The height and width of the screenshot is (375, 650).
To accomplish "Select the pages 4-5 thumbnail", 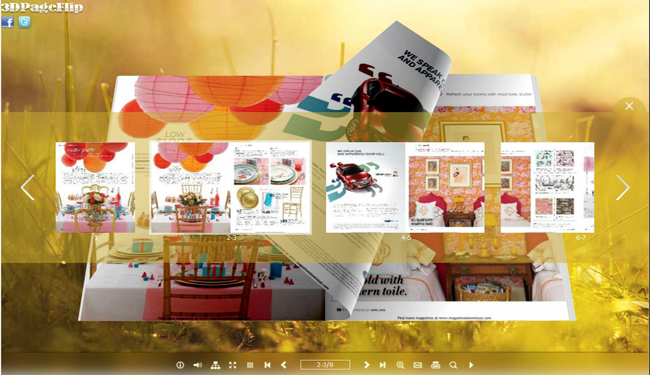I will 405,187.
